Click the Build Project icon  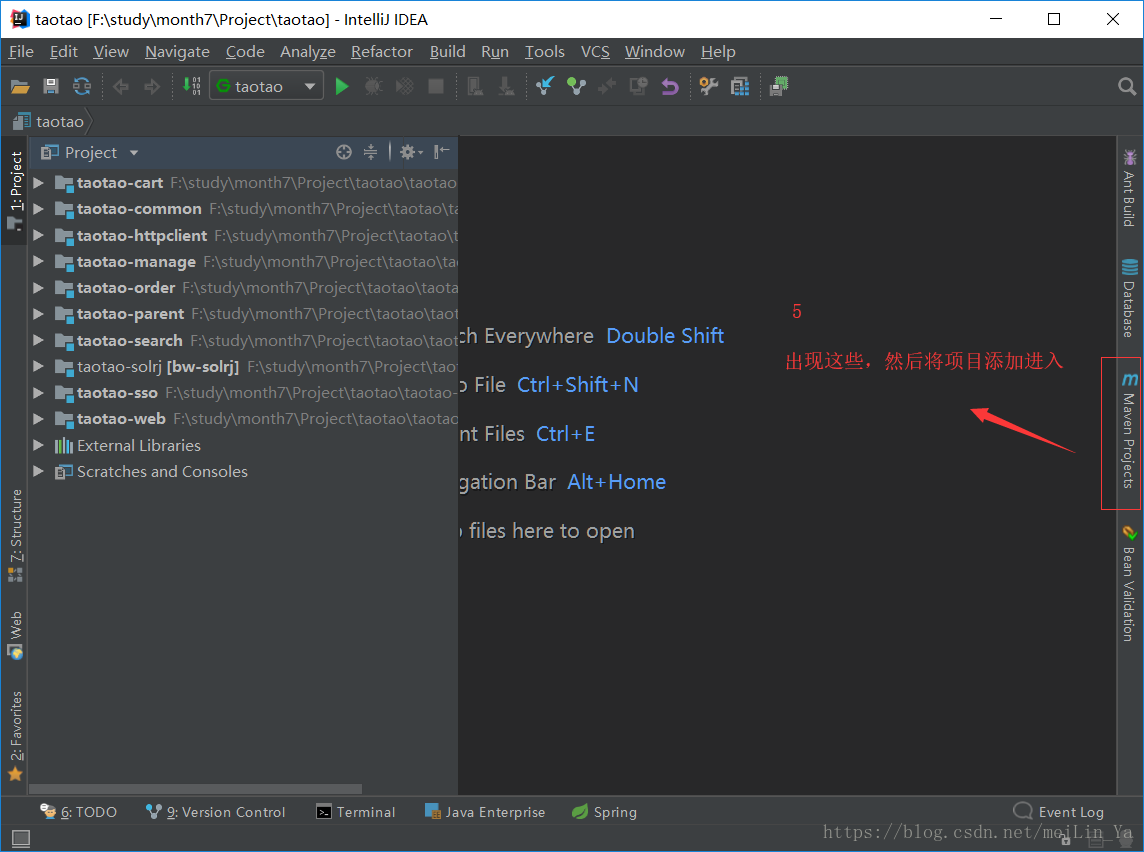(x=192, y=87)
